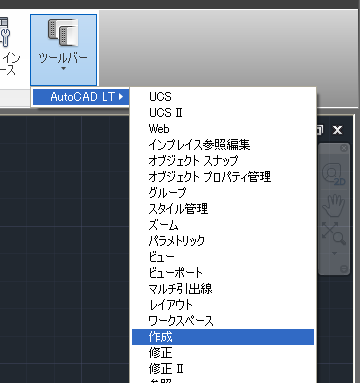Choose ビューポート toolbar entry

tap(223, 273)
